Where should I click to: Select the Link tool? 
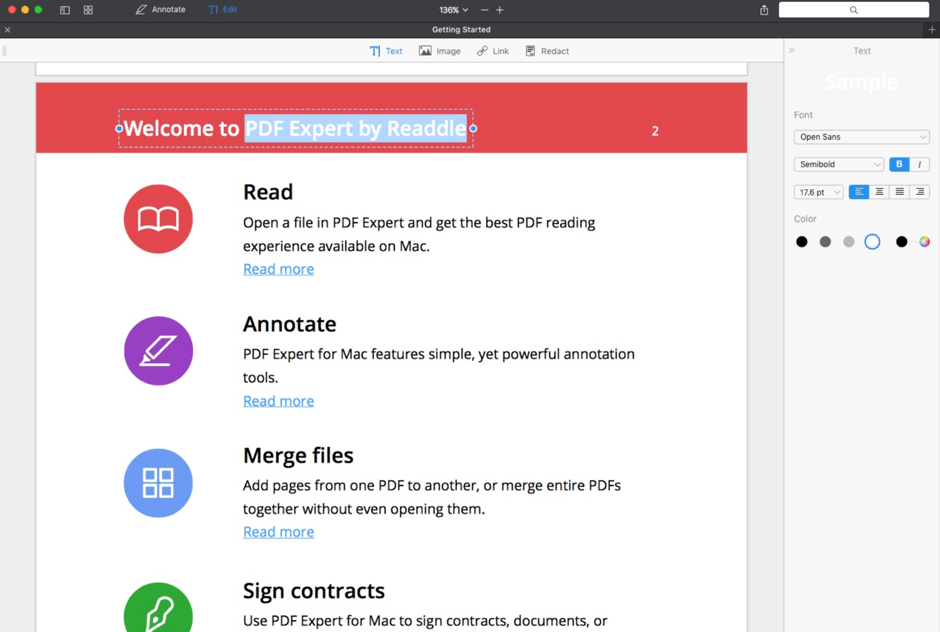493,51
